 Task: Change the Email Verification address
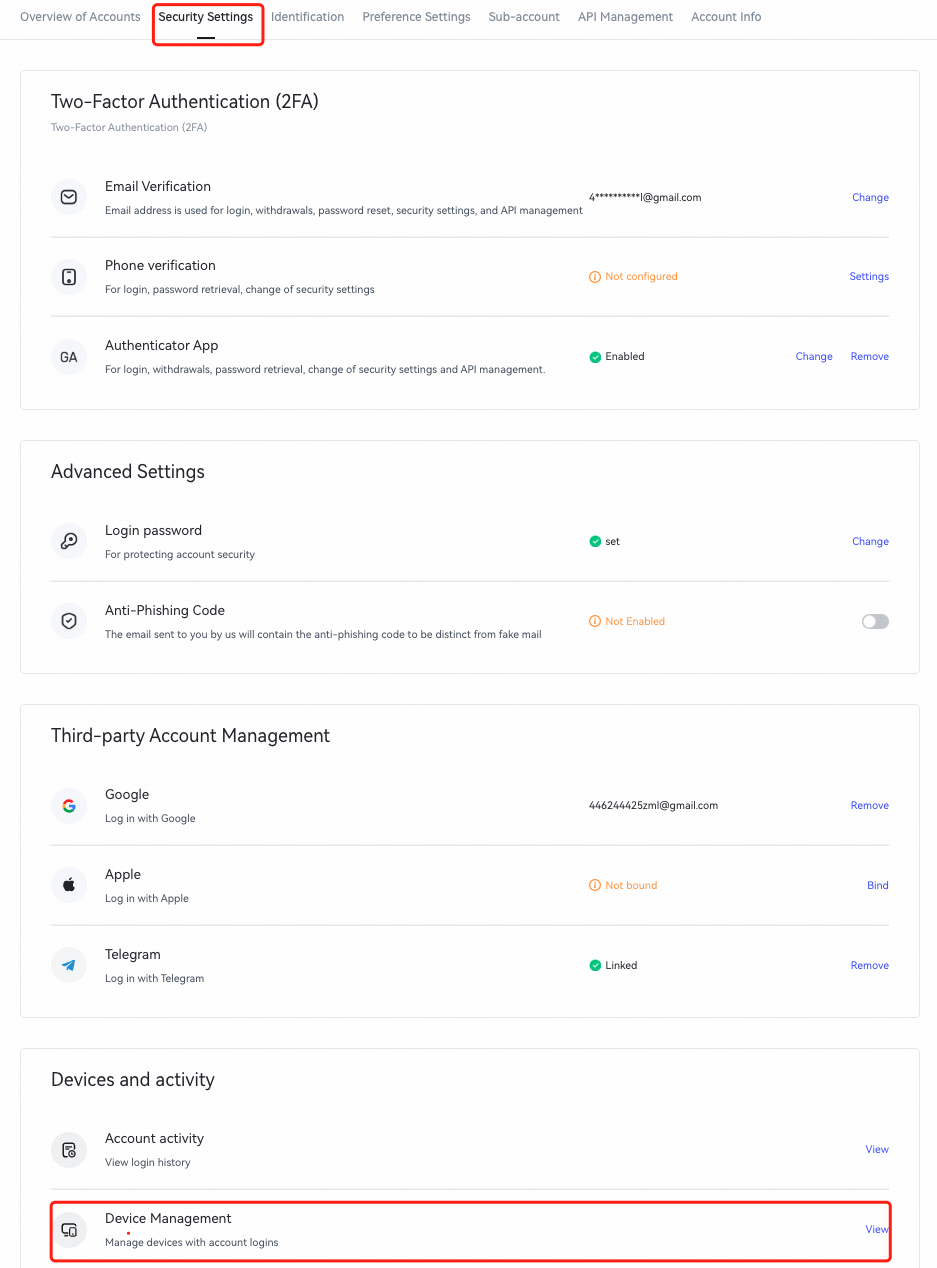tap(870, 197)
